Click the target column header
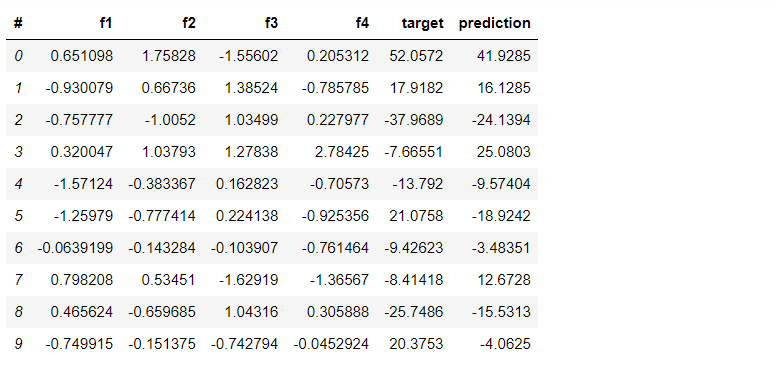This screenshot has width=779, height=368. tap(422, 23)
